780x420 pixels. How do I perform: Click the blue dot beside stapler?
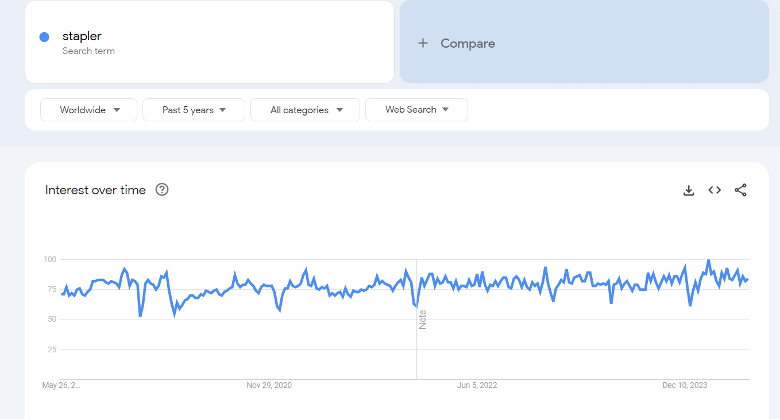44,37
